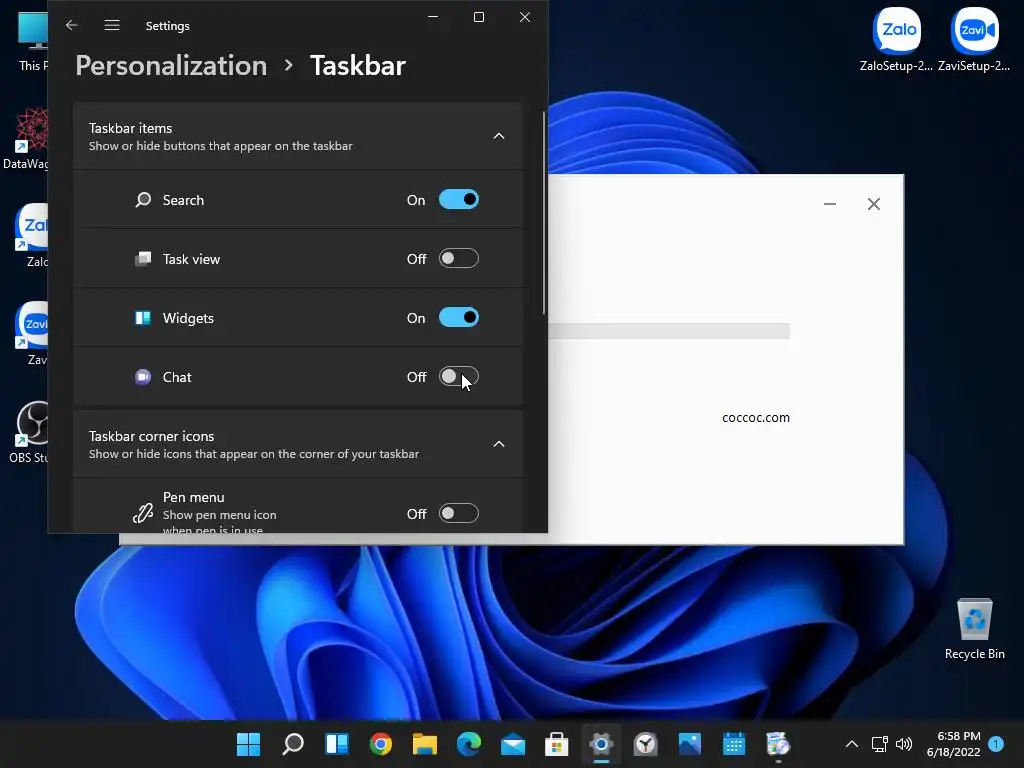Image resolution: width=1024 pixels, height=768 pixels.
Task: Click the network icon in system tray
Action: click(880, 744)
